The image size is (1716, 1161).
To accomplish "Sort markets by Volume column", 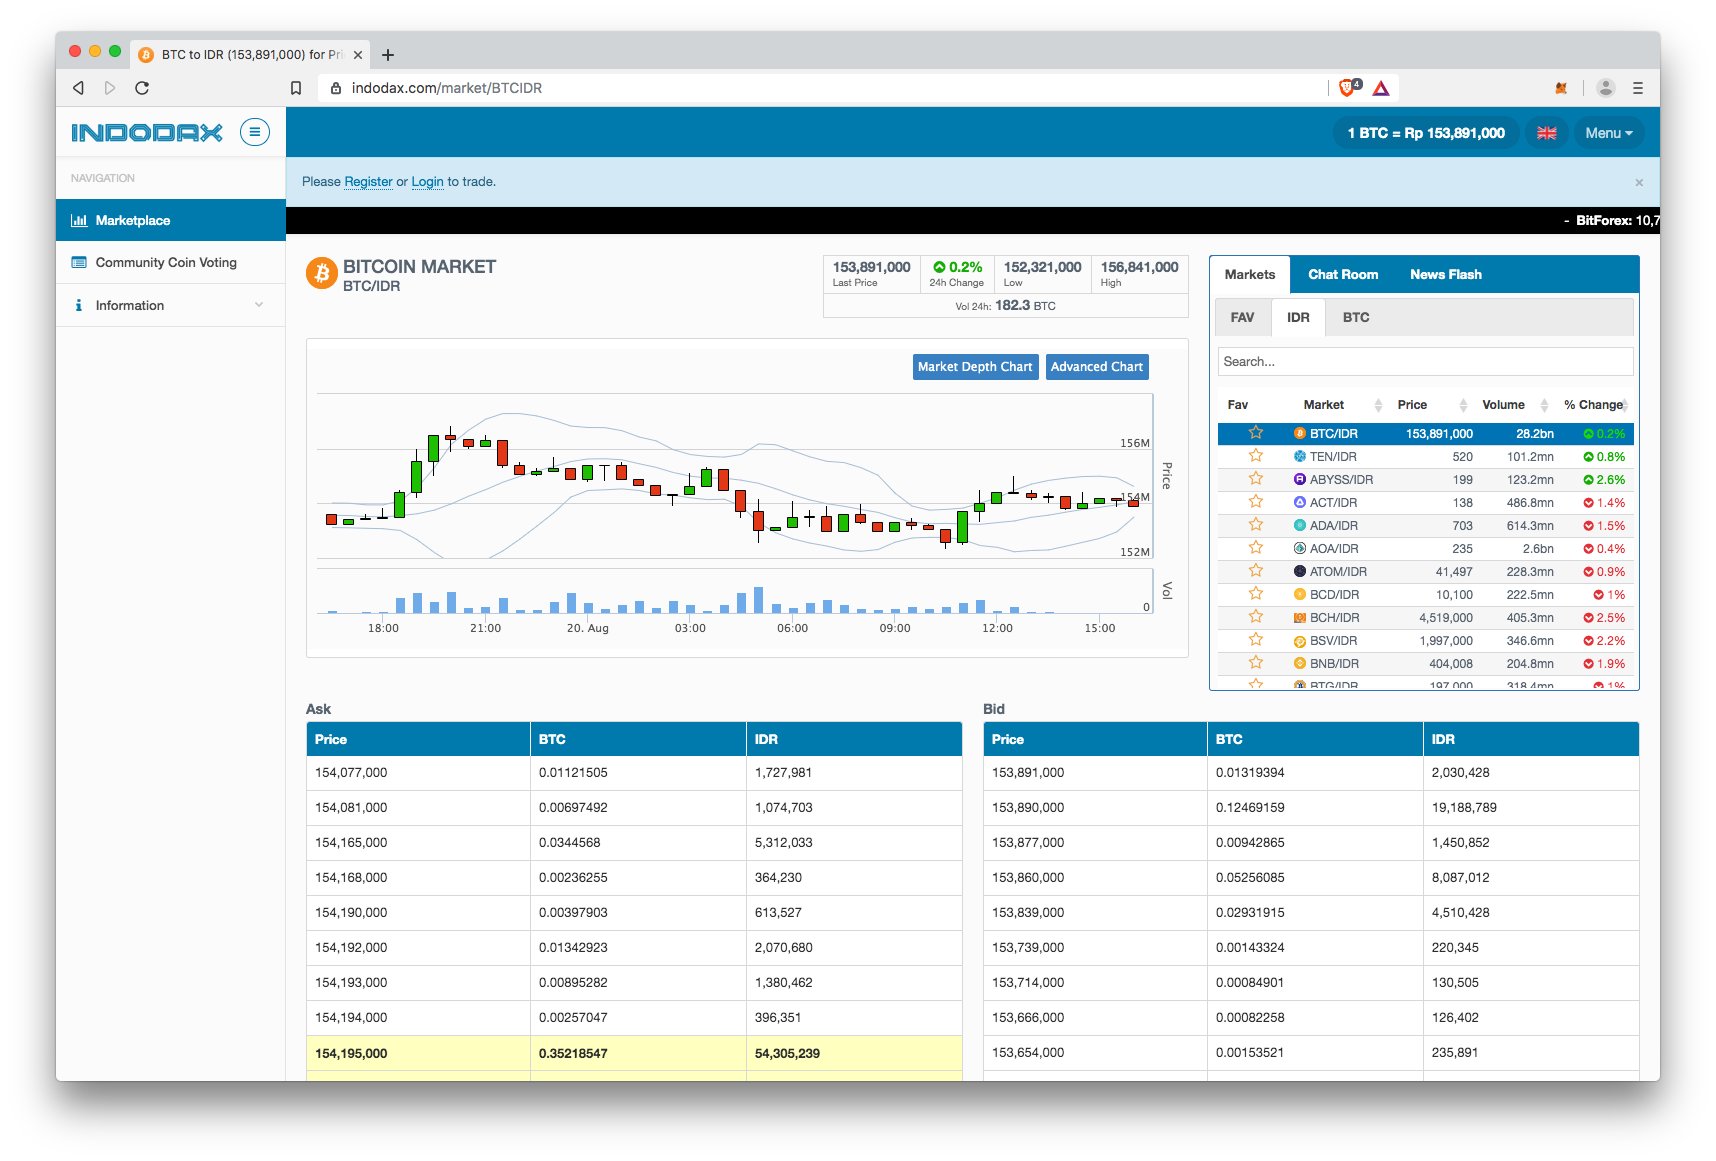I will pyautogui.click(x=1514, y=405).
